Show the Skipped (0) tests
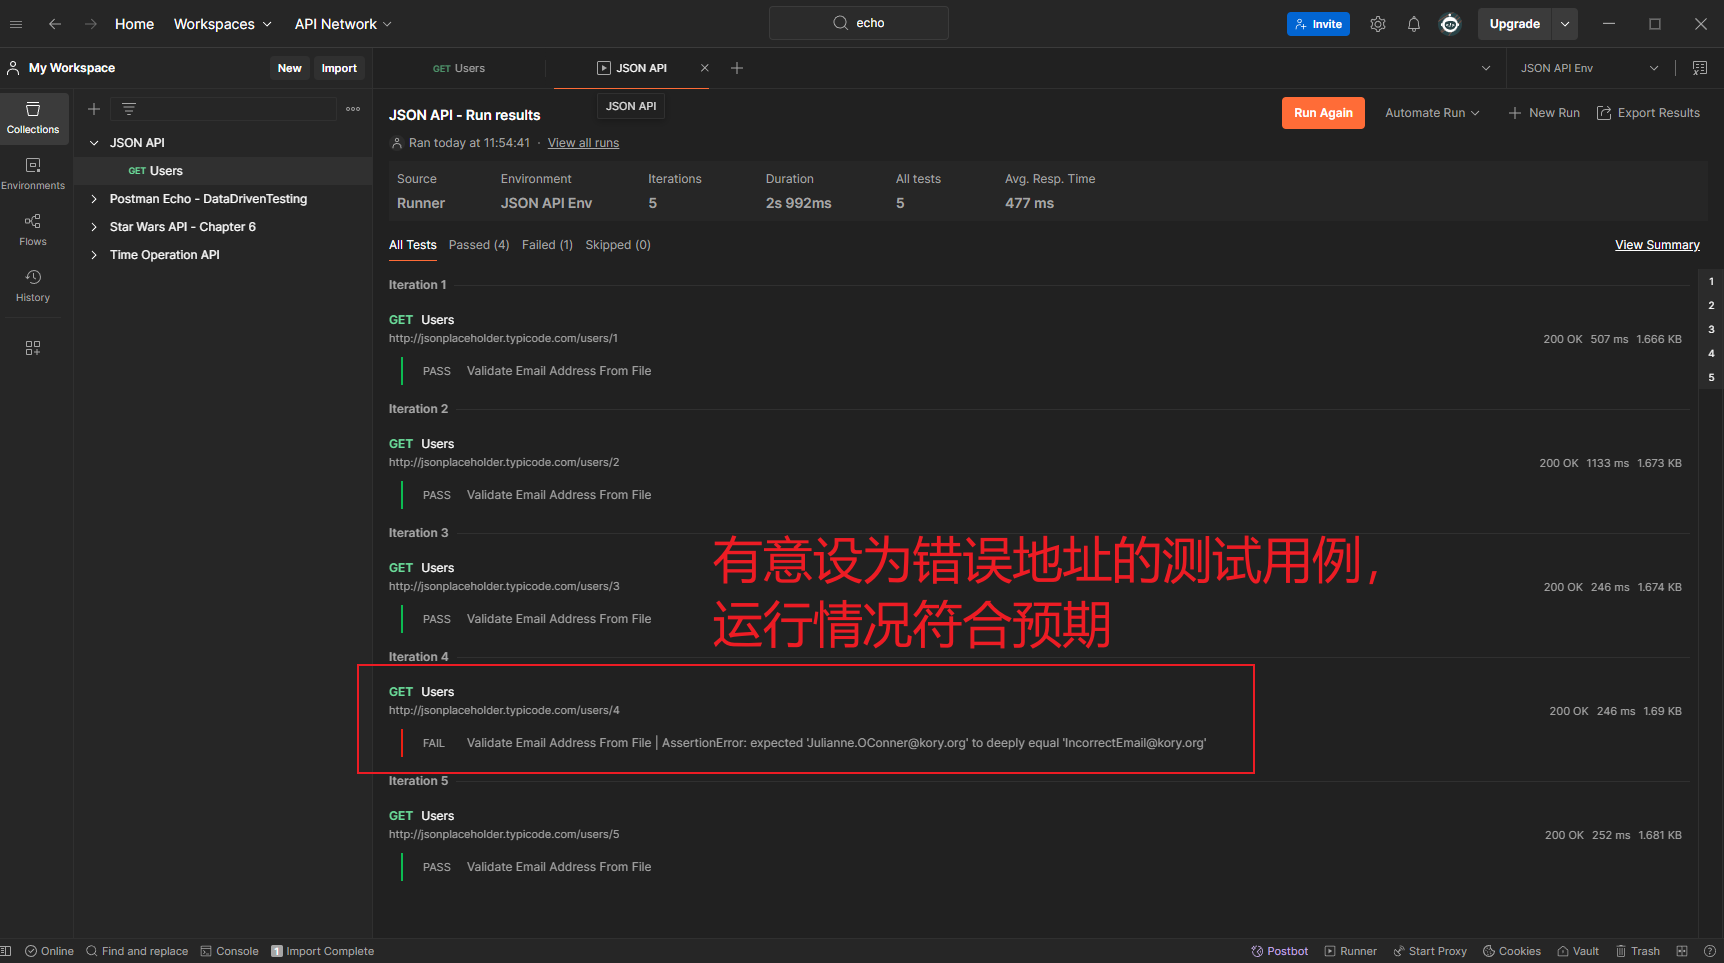Screen dimensions: 1724x963 (618, 245)
